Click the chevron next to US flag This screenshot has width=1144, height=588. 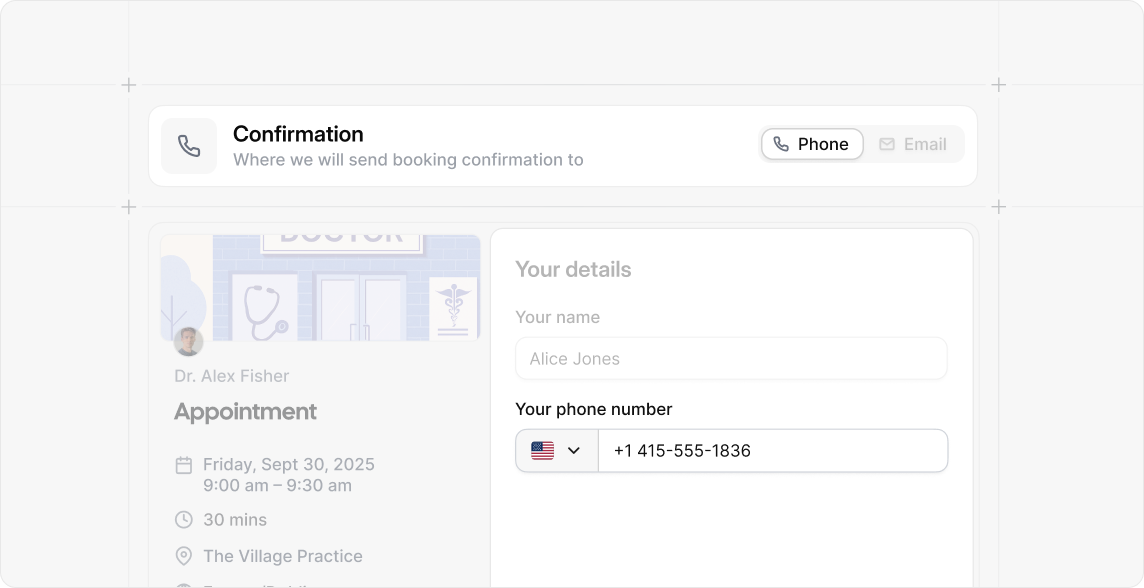tap(573, 451)
